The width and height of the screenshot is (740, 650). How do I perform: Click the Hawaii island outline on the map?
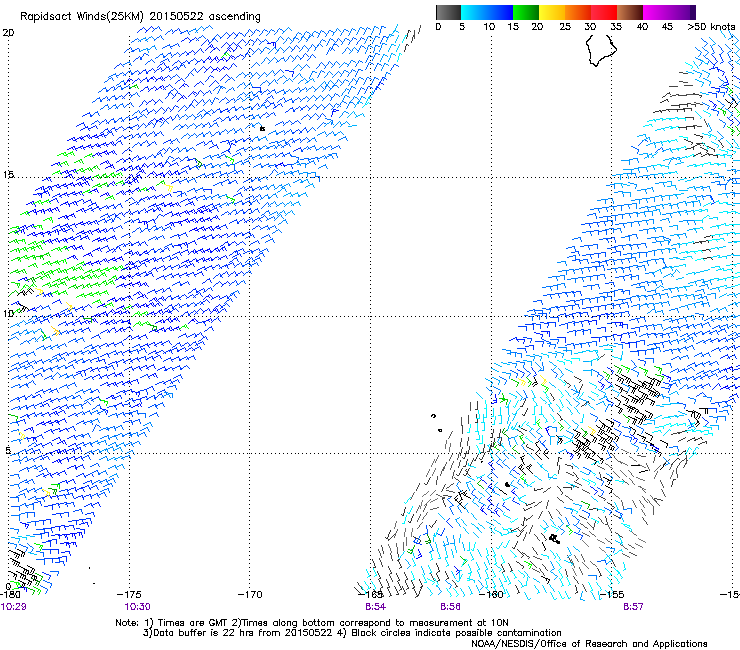[601, 50]
